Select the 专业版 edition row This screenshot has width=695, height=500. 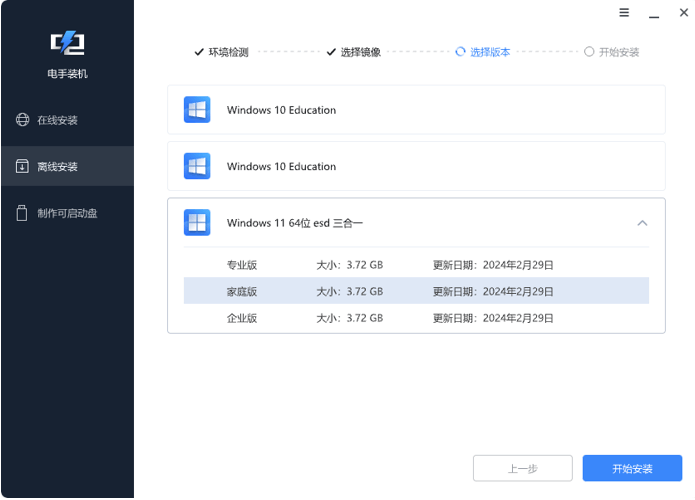tap(416, 265)
